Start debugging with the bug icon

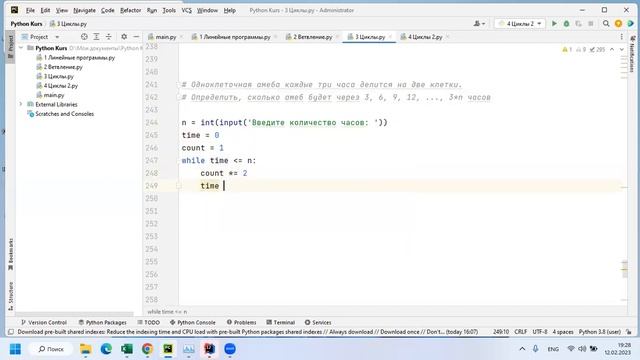click(566, 24)
